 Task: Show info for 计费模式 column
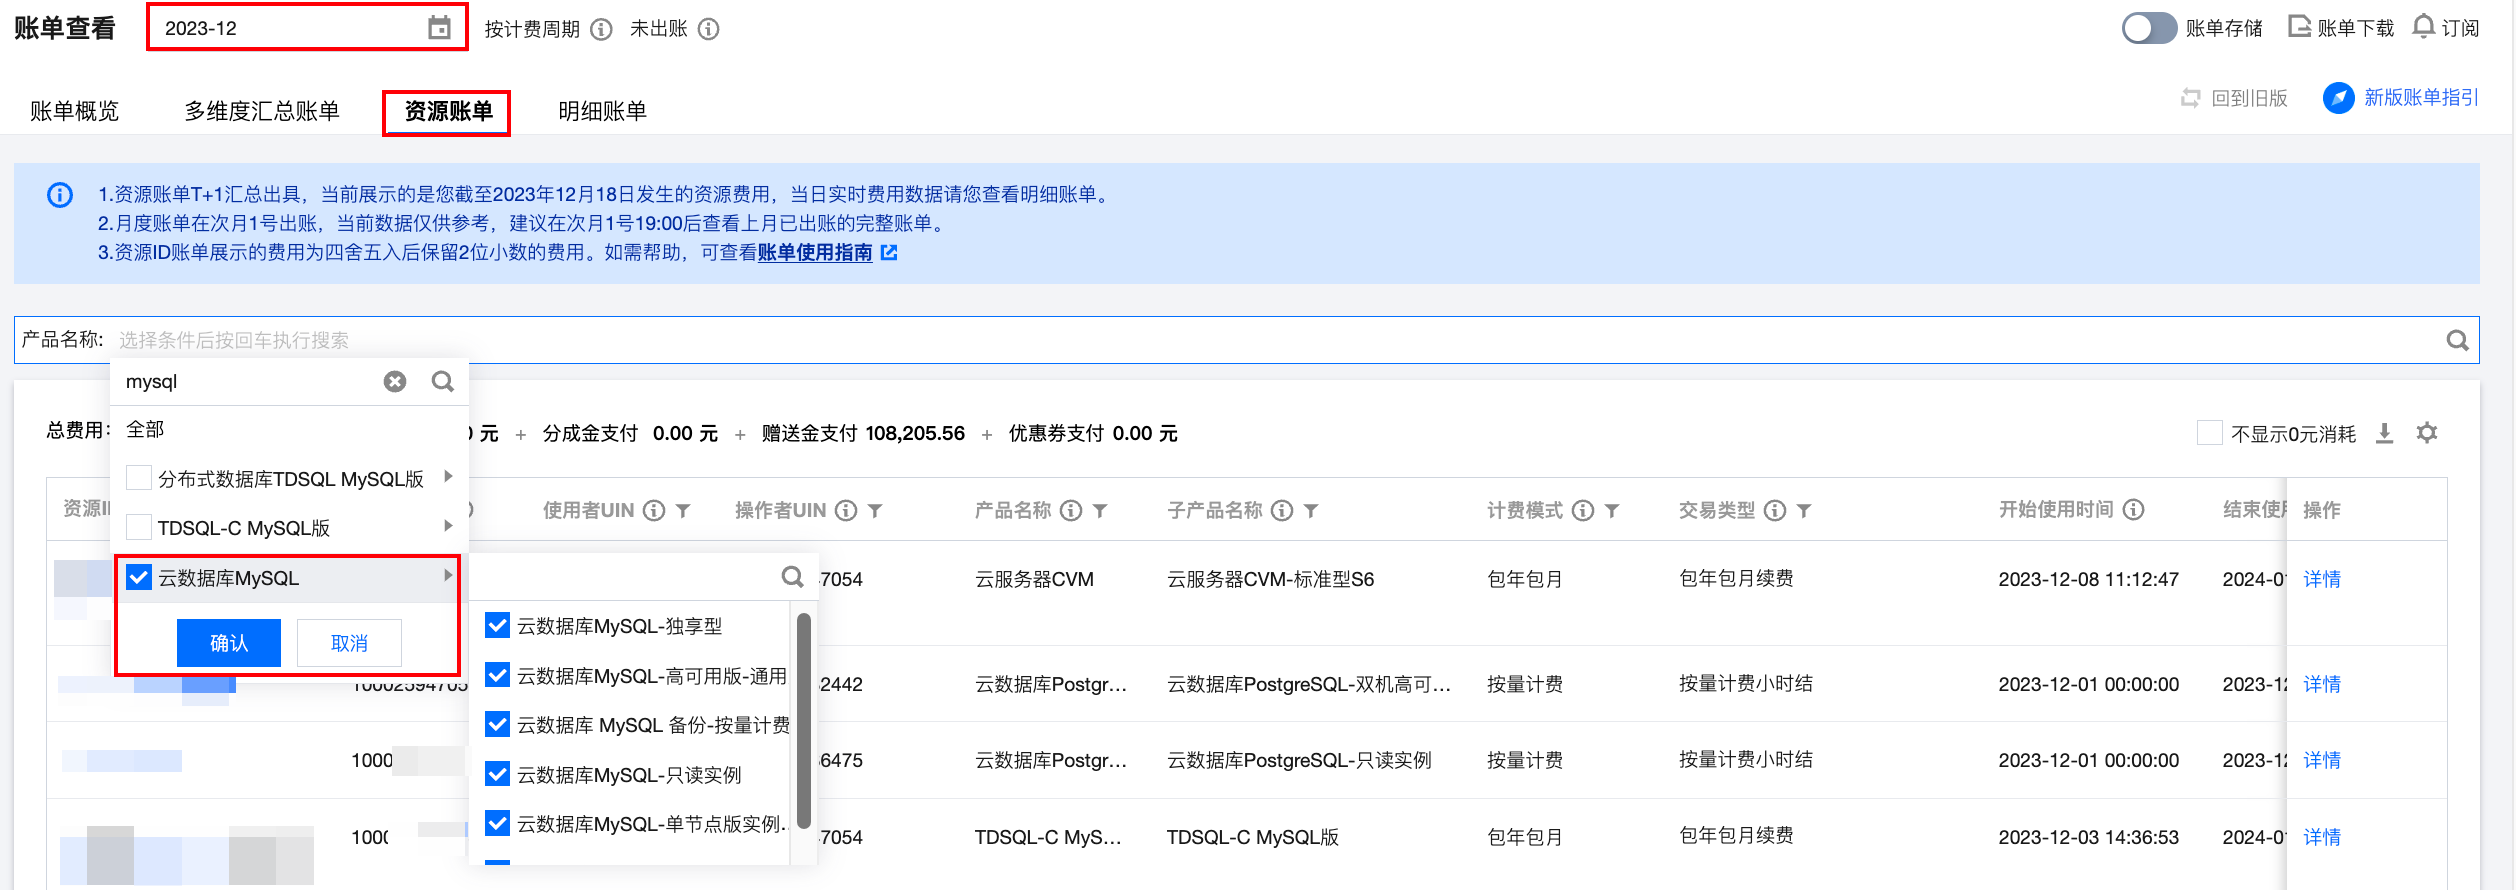point(1583,511)
